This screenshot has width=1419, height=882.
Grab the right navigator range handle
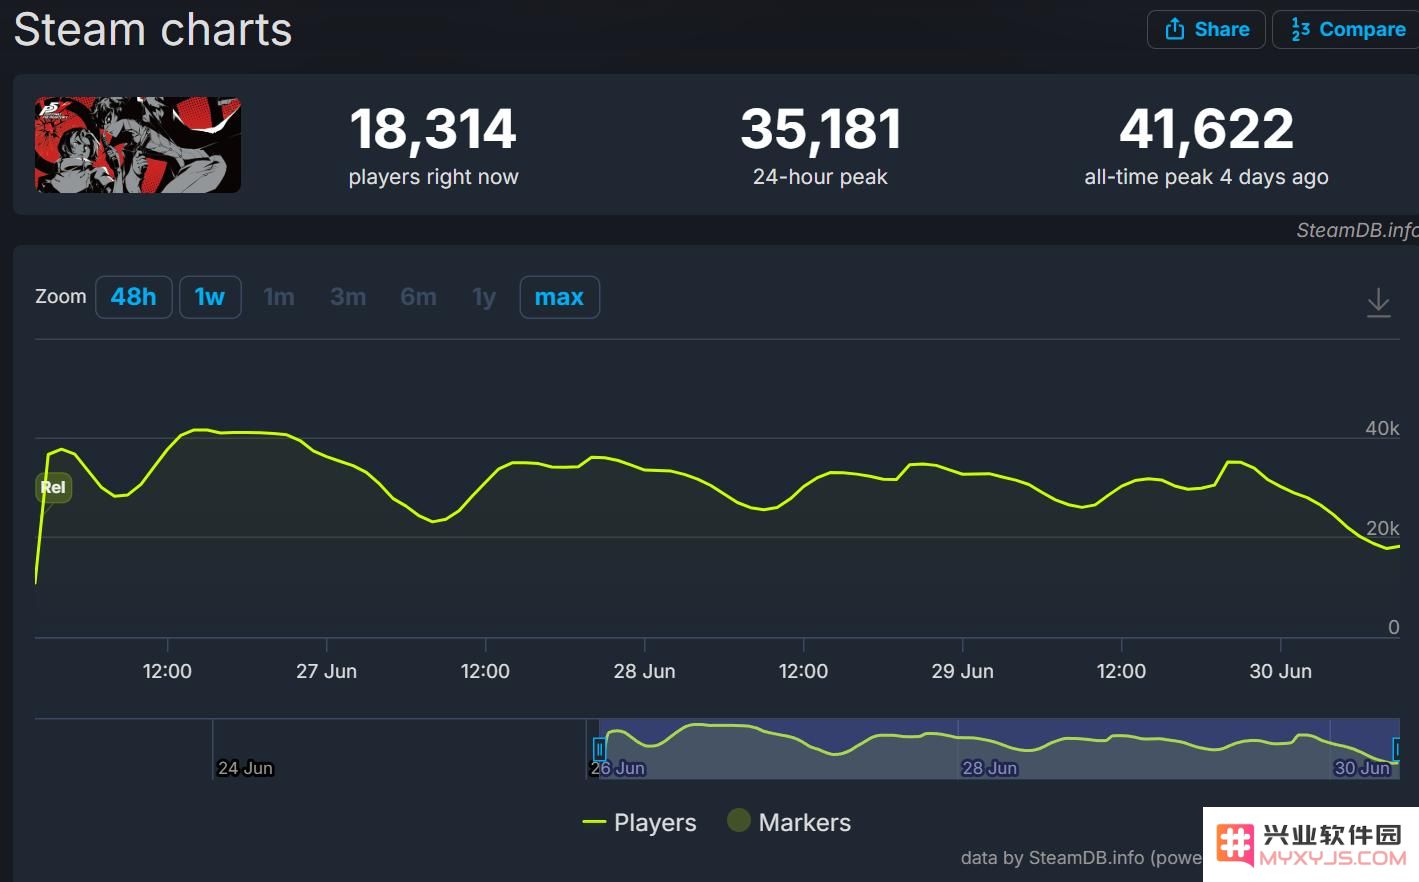tap(1397, 748)
